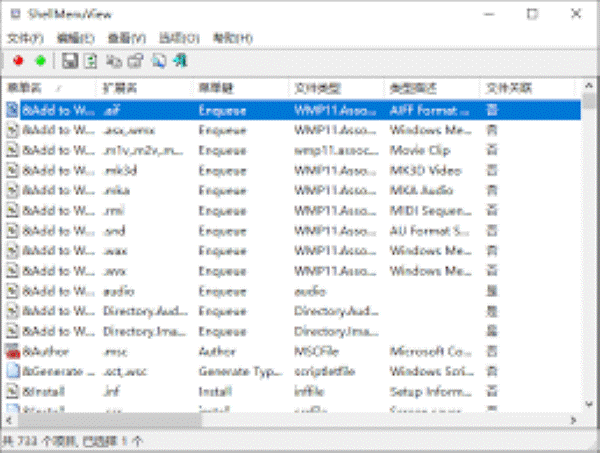The image size is (600, 453).
Task: Click the vertical scrollbar thumb
Action: (x=589, y=101)
